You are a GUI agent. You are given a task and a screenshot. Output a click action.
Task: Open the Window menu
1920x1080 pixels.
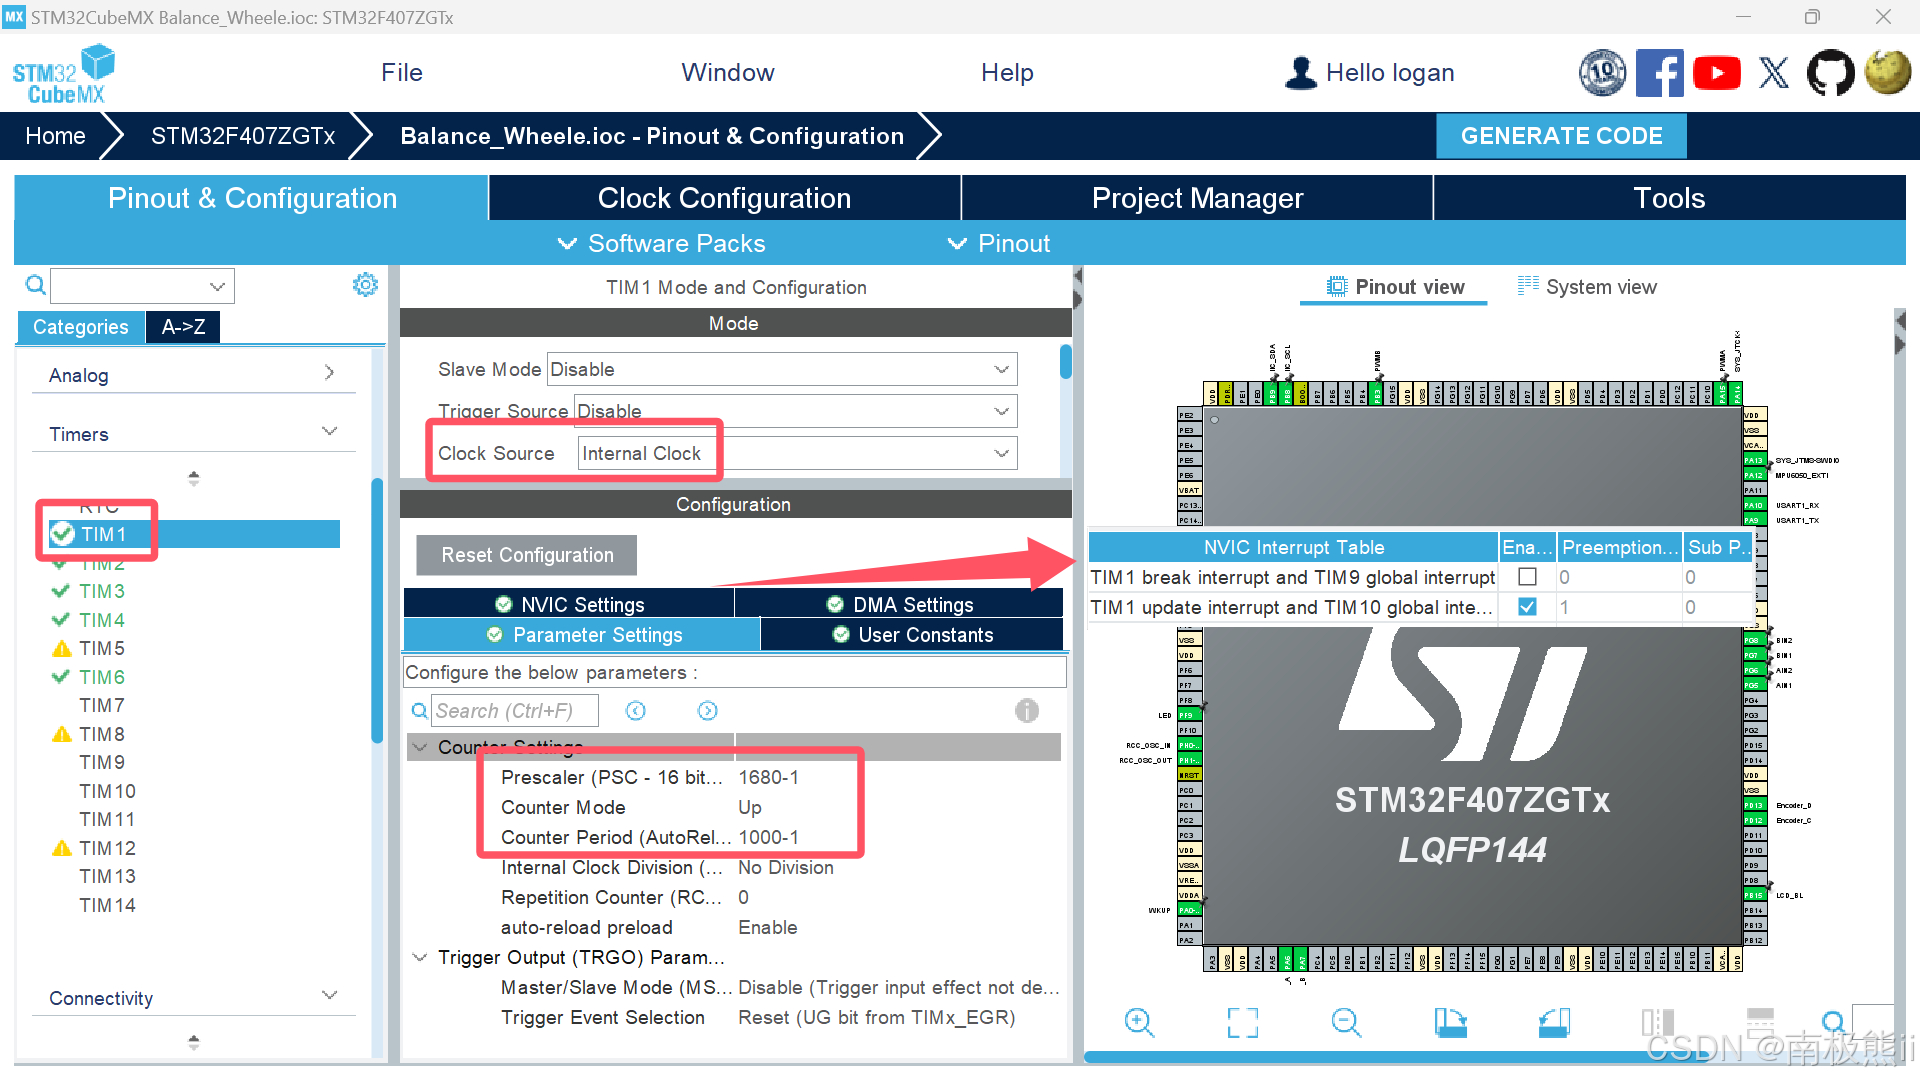728,73
